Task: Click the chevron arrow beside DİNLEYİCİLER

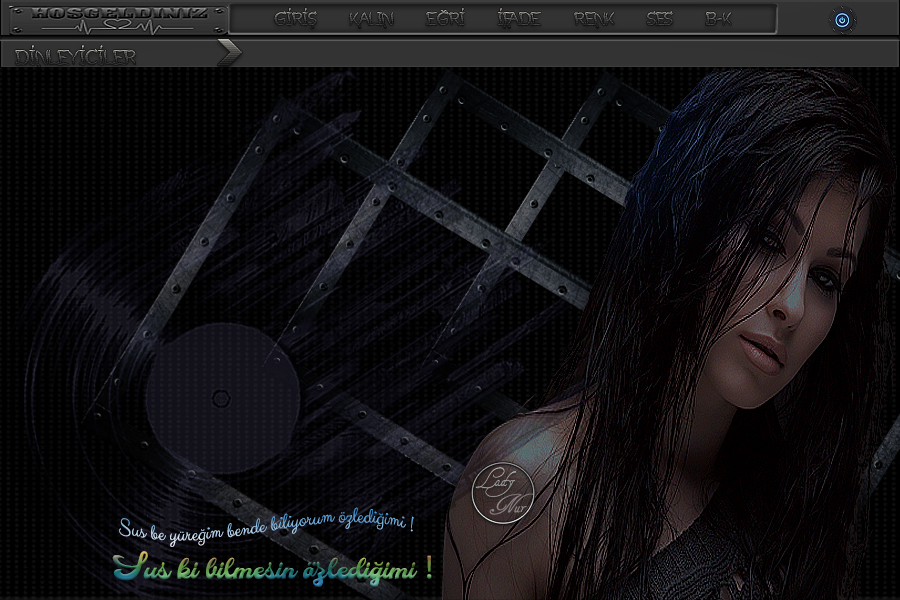Action: (229, 54)
